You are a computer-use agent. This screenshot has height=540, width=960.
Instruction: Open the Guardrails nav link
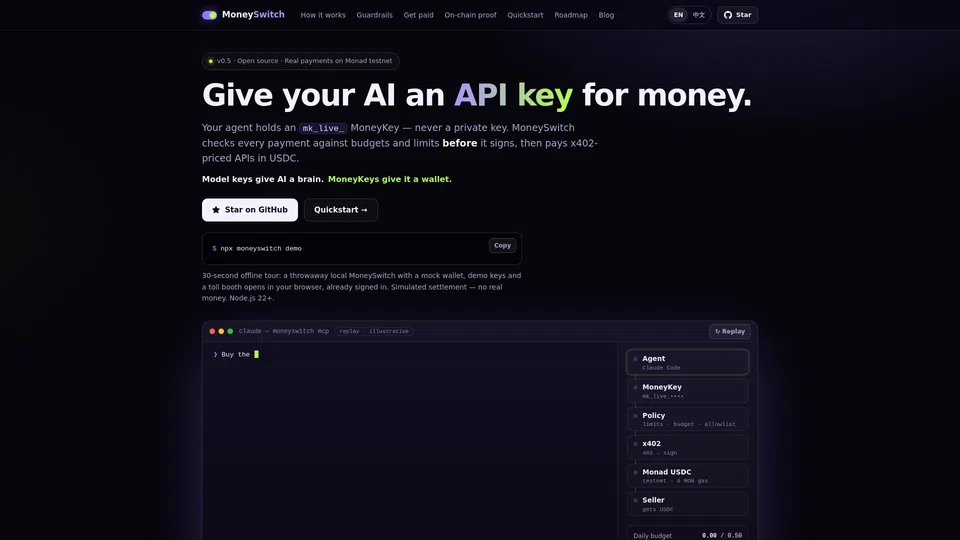[x=375, y=15]
